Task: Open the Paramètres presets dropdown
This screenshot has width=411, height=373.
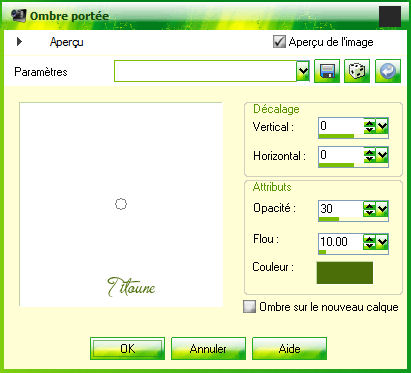Action: [x=303, y=71]
